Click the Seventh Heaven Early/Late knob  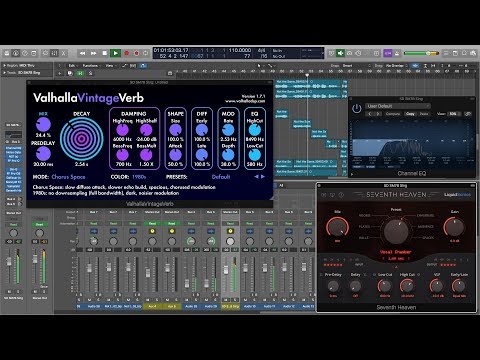tap(459, 286)
